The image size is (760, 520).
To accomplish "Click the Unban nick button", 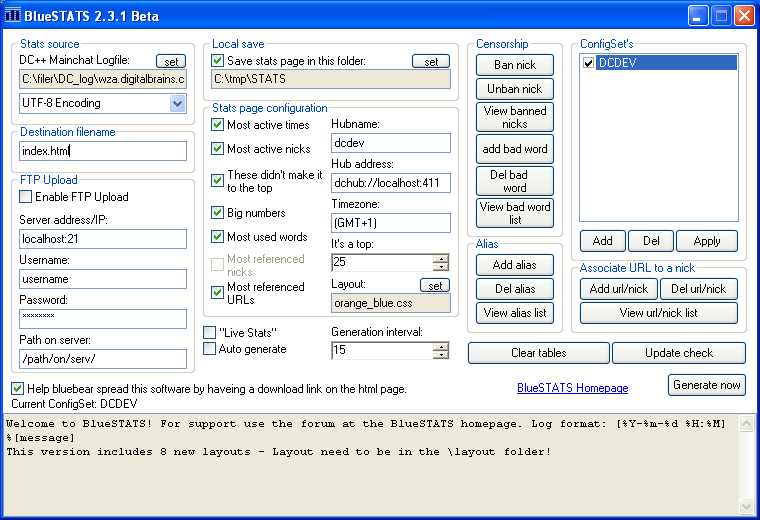I will (x=515, y=89).
